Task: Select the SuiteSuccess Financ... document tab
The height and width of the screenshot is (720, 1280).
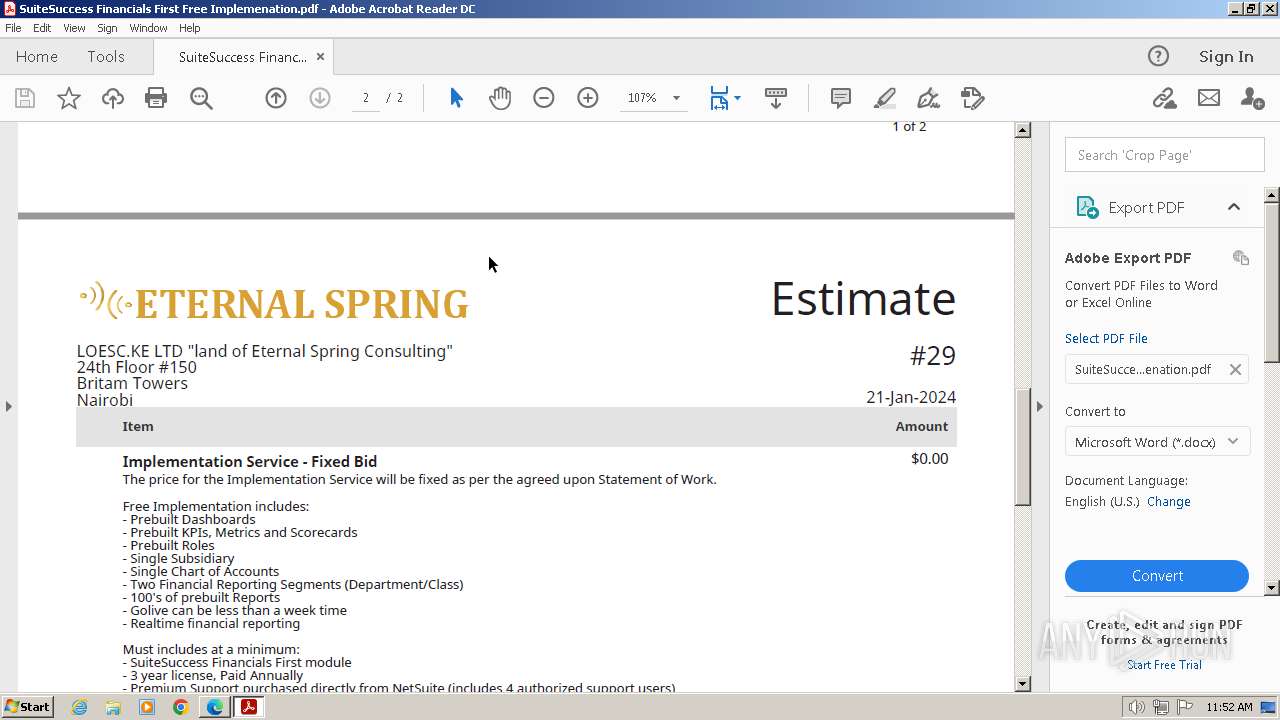Action: tap(242, 57)
